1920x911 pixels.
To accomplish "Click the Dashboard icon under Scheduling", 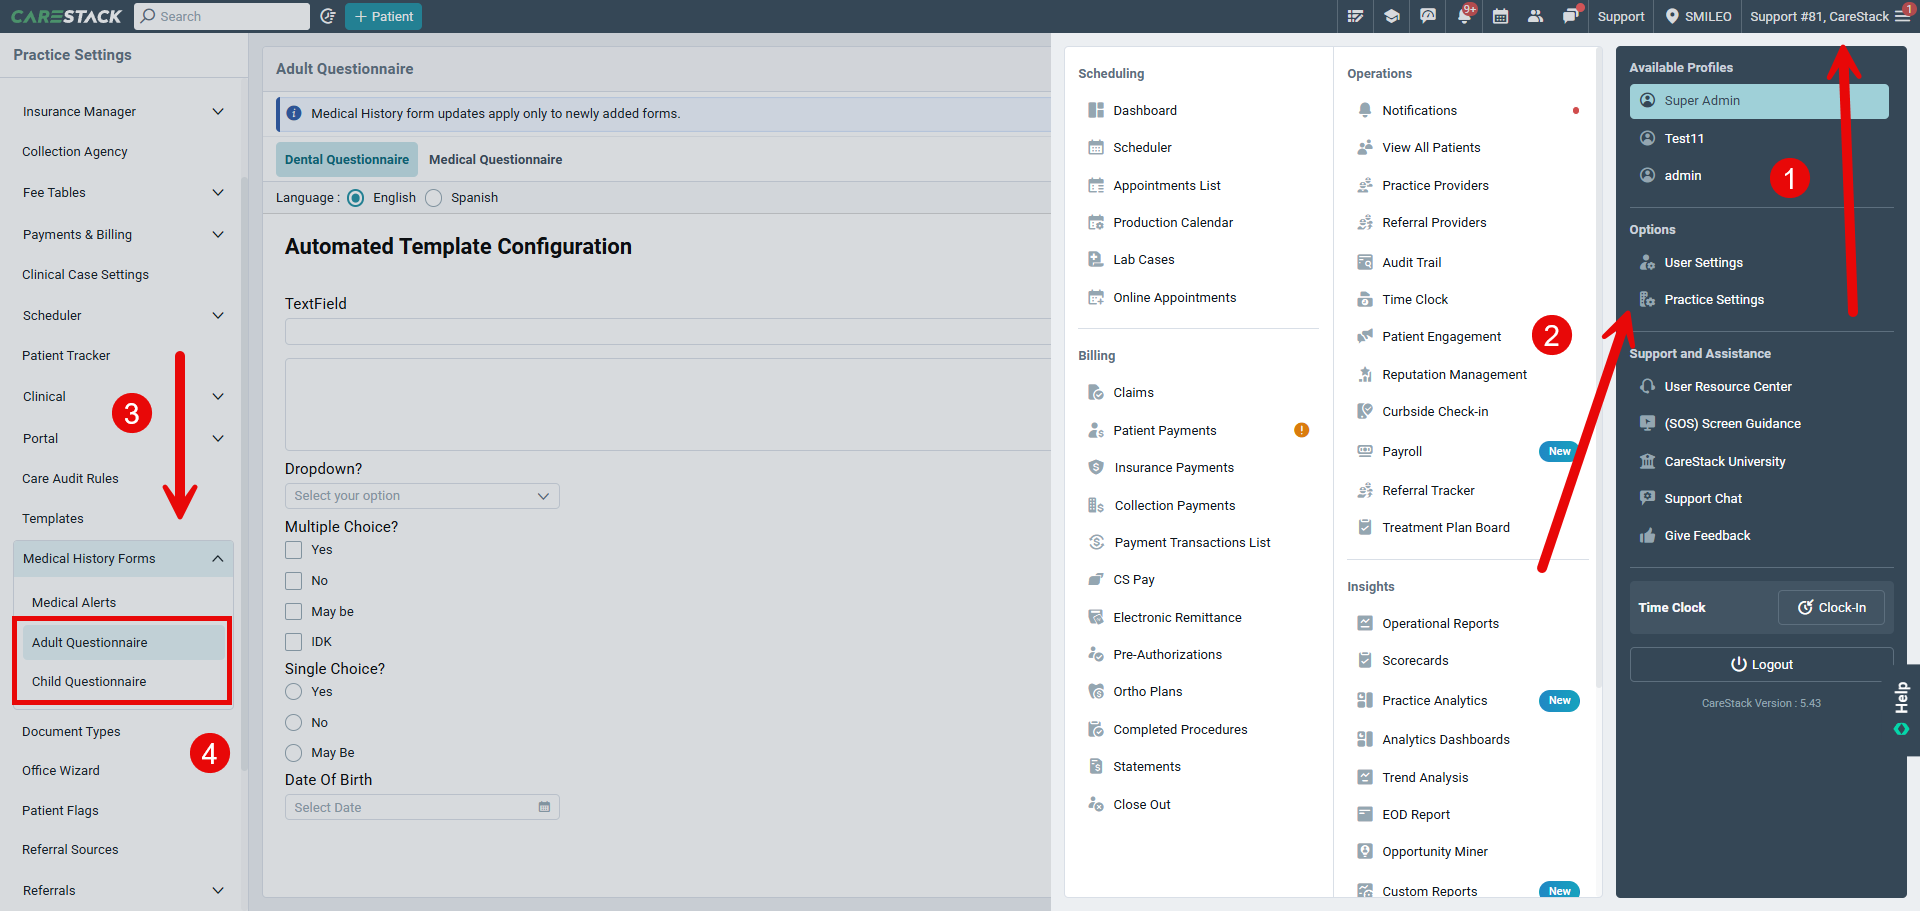I will [1096, 110].
